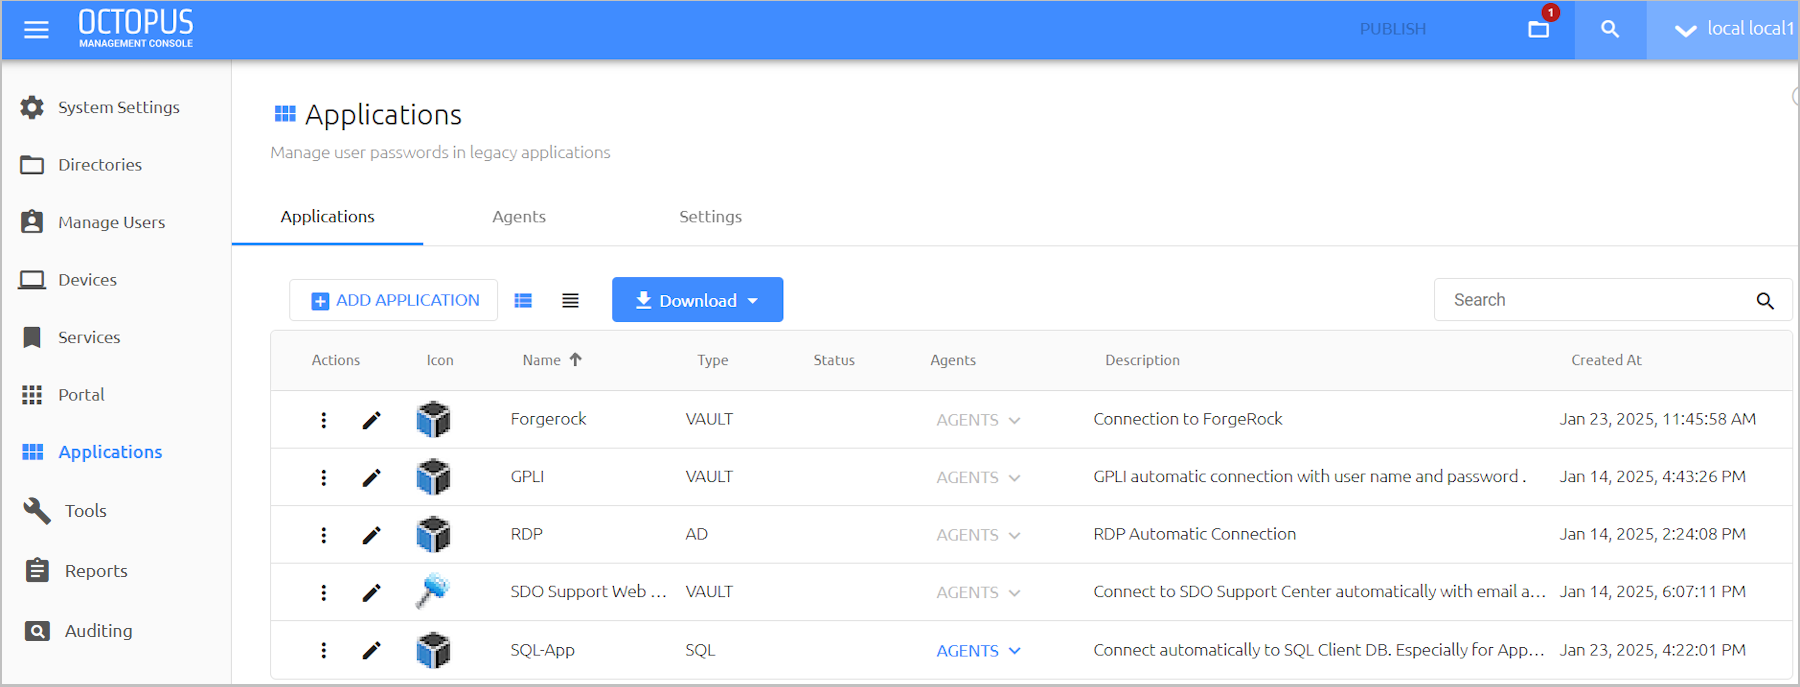Click the "Jan 23, 2025, 4:22:01 PM" date
The width and height of the screenshot is (1800, 687).
(x=1653, y=650)
